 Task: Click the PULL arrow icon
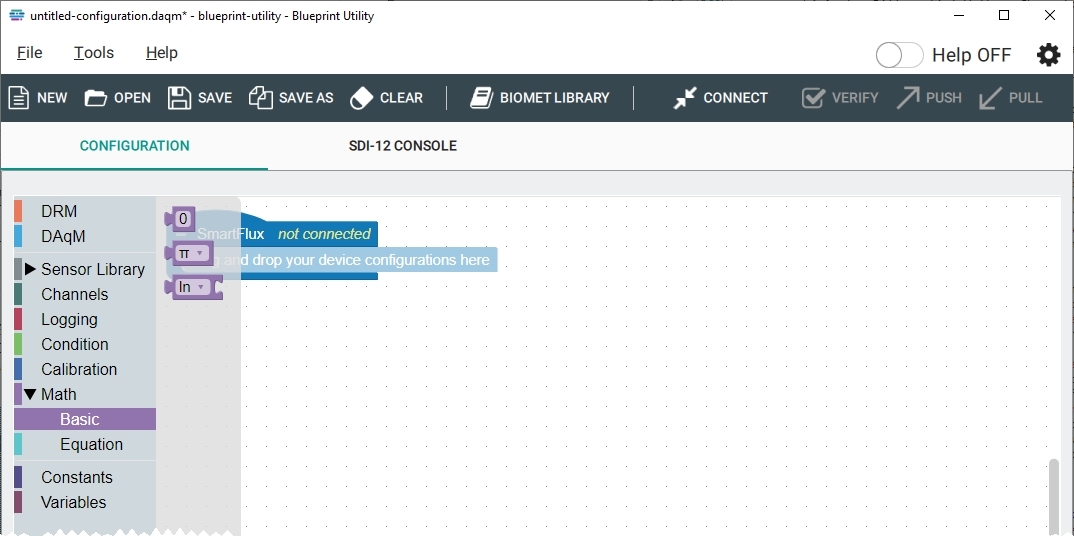pyautogui.click(x=990, y=98)
